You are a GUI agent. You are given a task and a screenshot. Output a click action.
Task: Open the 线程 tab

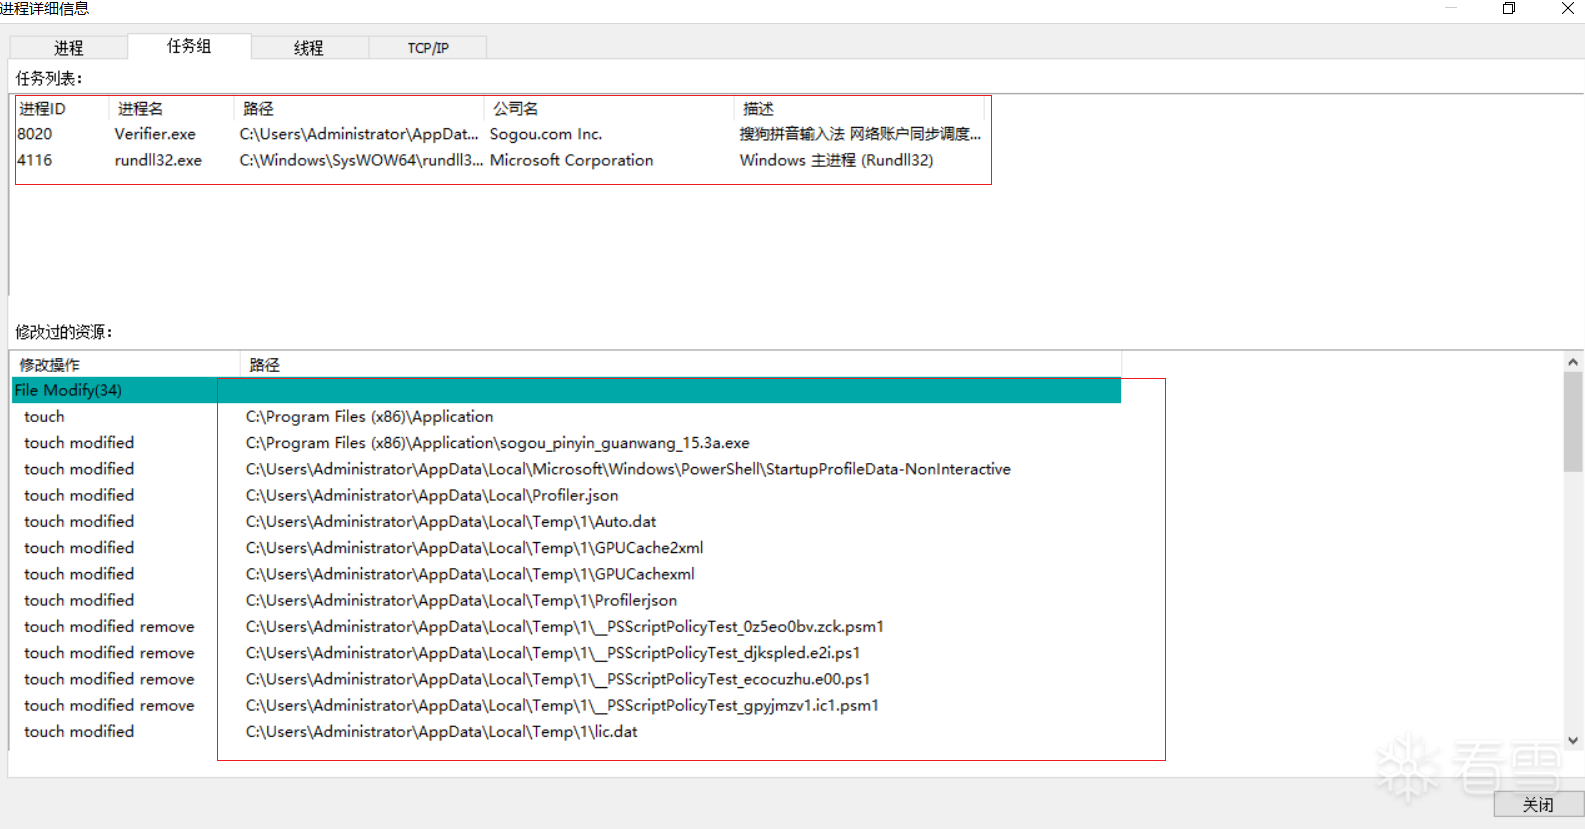tap(309, 48)
